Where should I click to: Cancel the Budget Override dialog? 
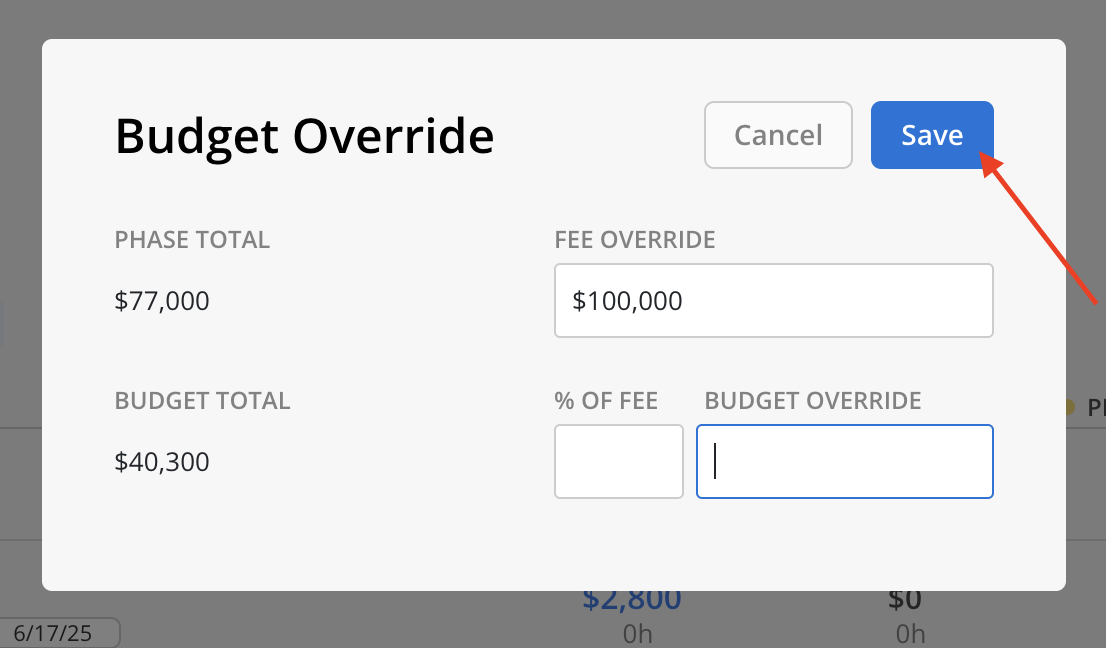[x=778, y=135]
